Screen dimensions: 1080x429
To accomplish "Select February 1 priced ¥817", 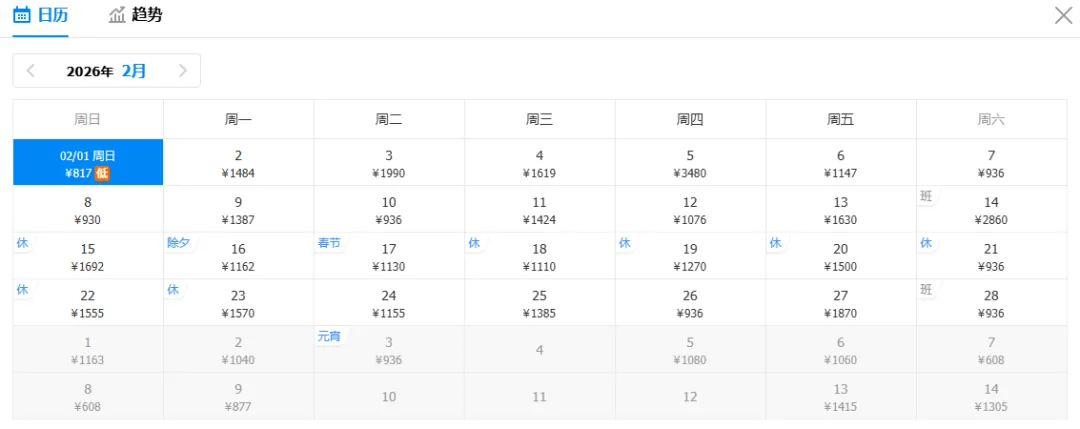I will tap(88, 163).
